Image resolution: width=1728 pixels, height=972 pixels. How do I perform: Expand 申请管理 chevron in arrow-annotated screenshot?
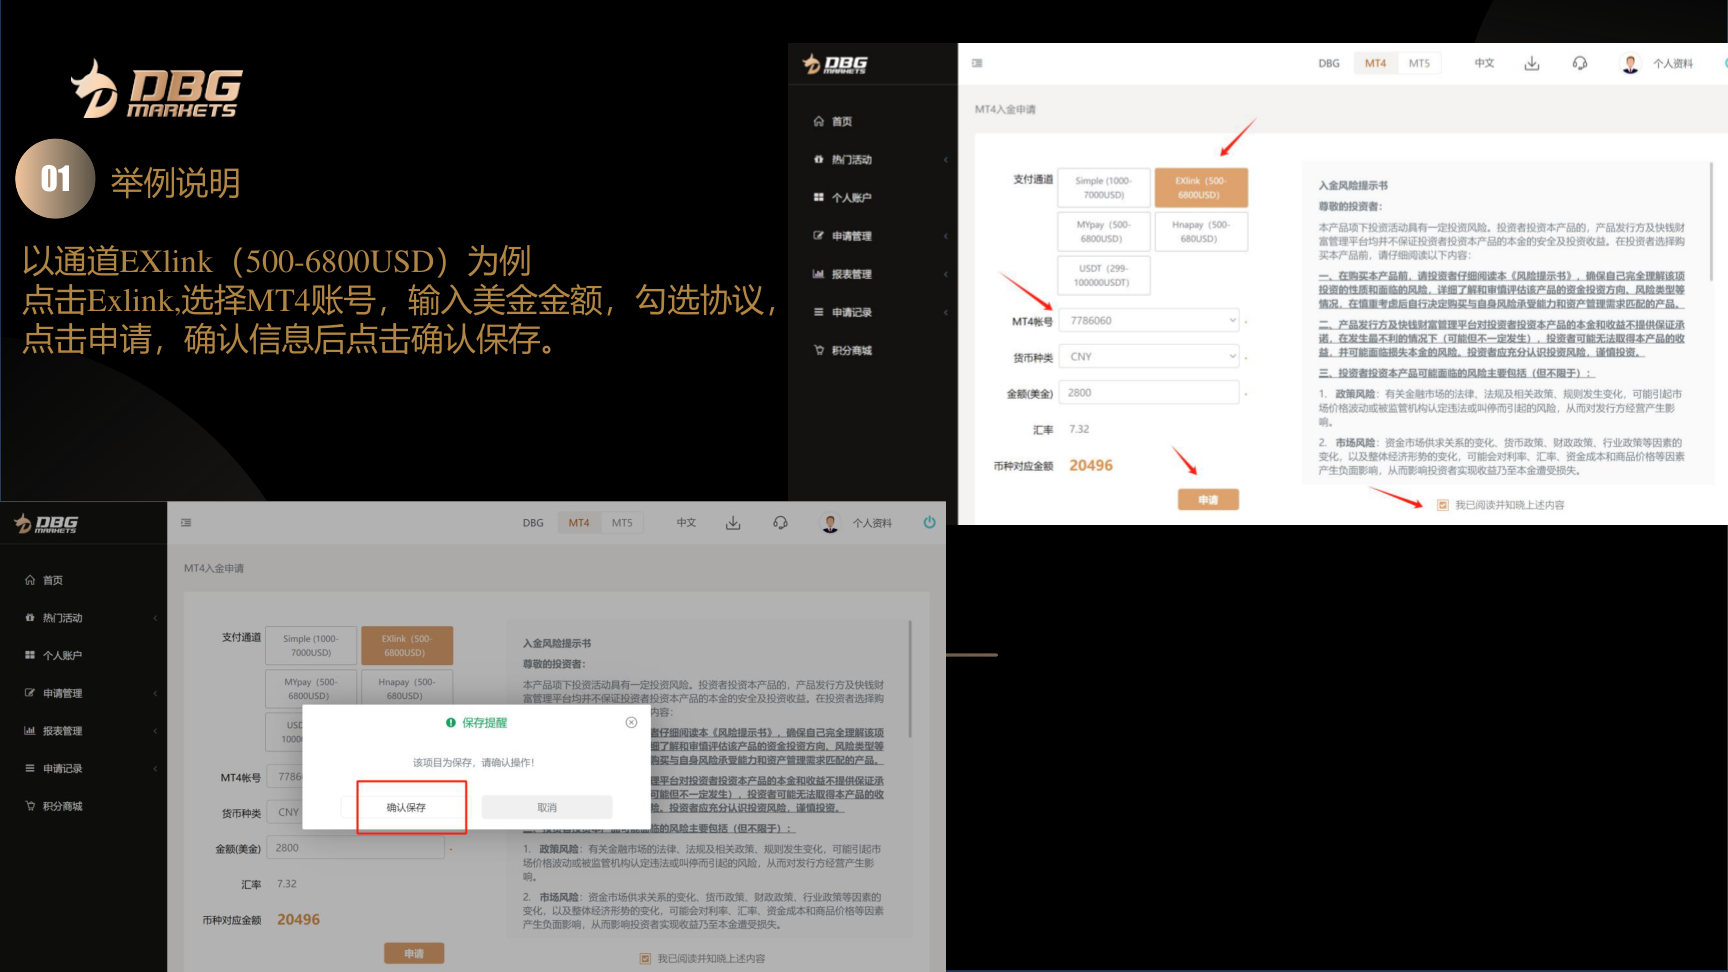(945, 236)
